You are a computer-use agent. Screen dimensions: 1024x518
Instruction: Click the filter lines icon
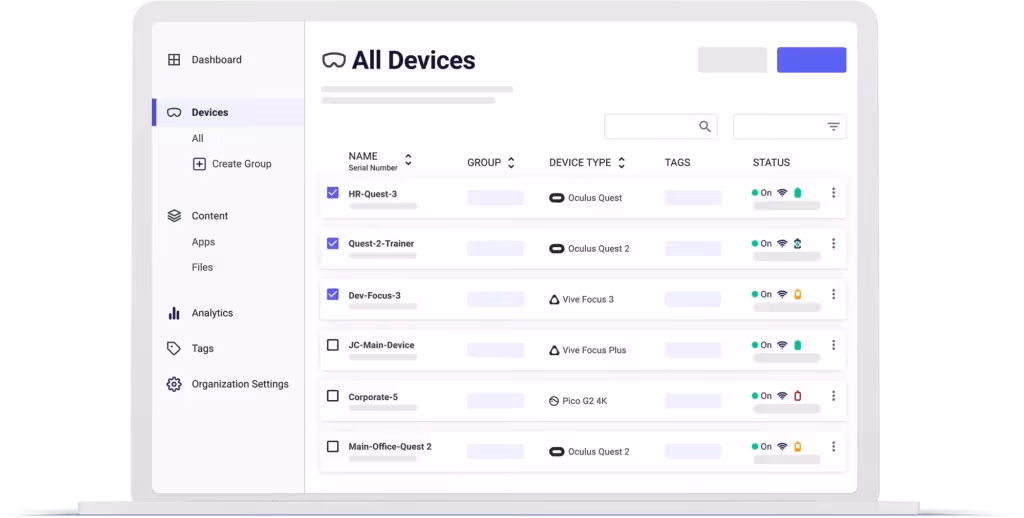[833, 127]
